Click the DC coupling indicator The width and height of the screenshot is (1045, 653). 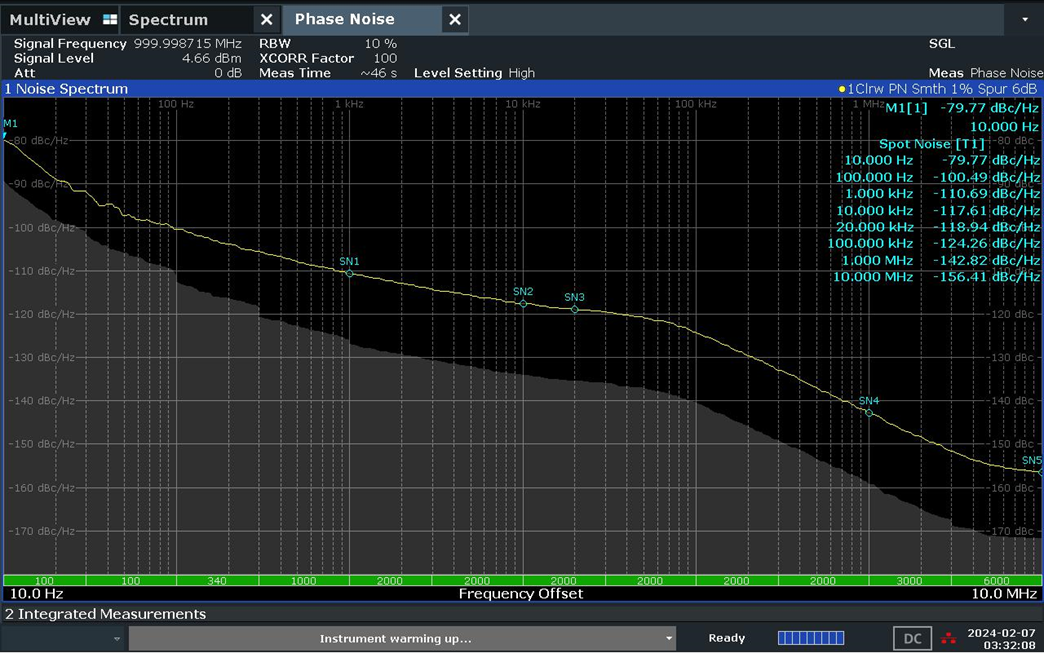pos(912,638)
